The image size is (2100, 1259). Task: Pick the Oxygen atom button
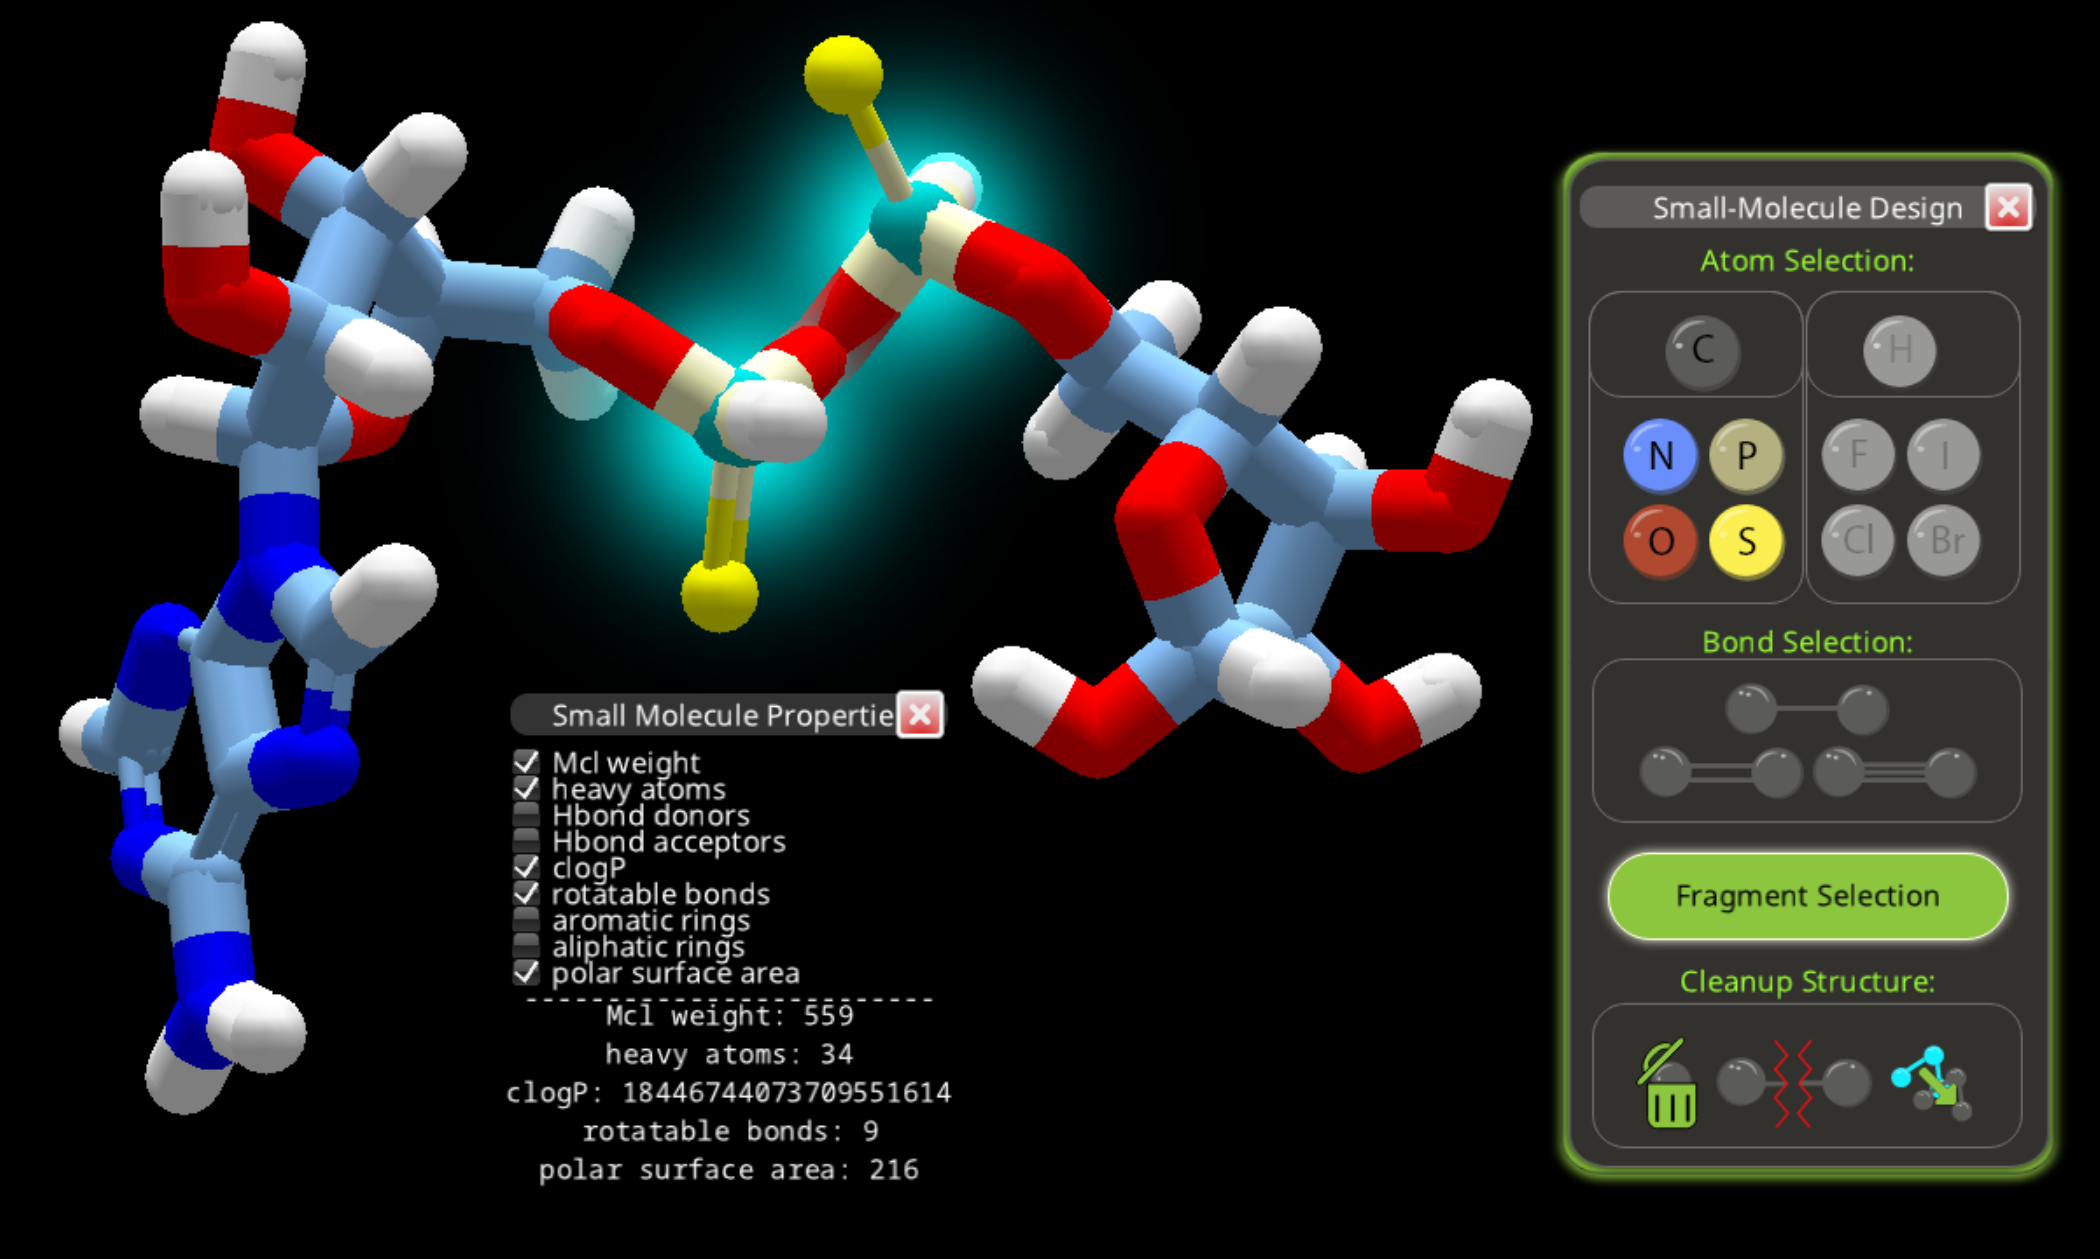tap(1660, 541)
